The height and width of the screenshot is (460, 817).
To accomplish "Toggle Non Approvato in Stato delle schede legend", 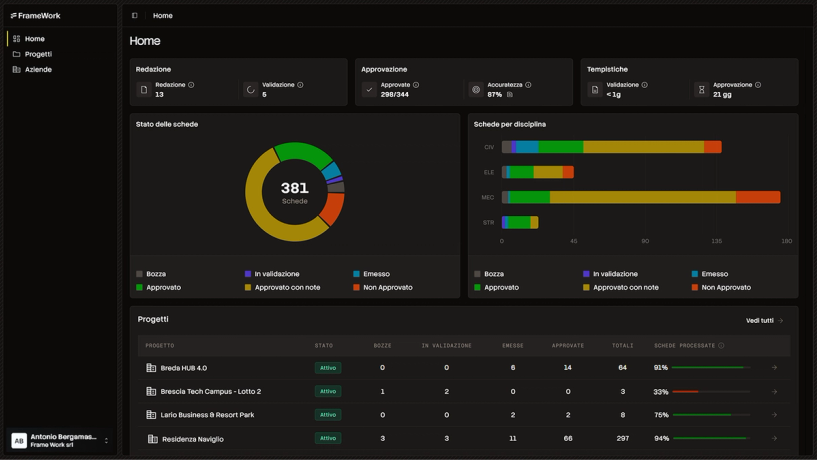I will click(383, 288).
